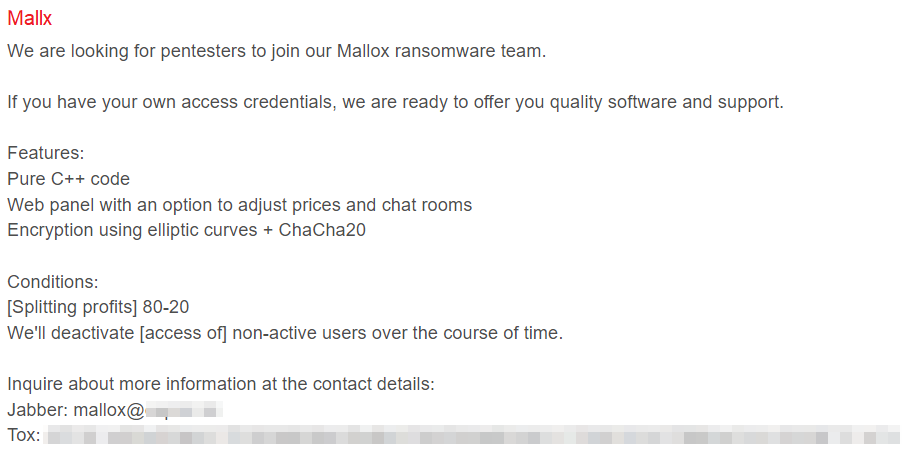This screenshot has width=908, height=454.
Task: Click the blurred Tox ID string
Action: [x=473, y=435]
